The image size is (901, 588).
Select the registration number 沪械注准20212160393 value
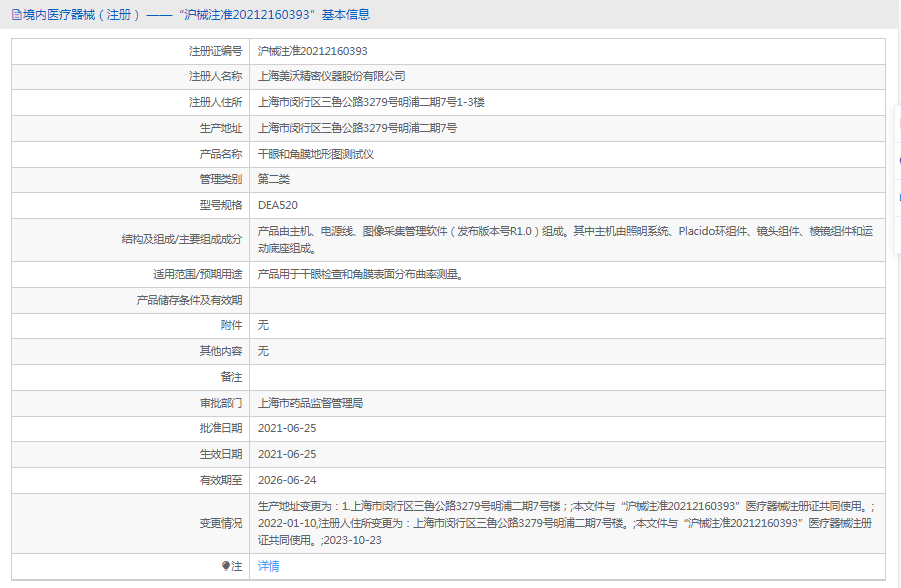coord(312,51)
